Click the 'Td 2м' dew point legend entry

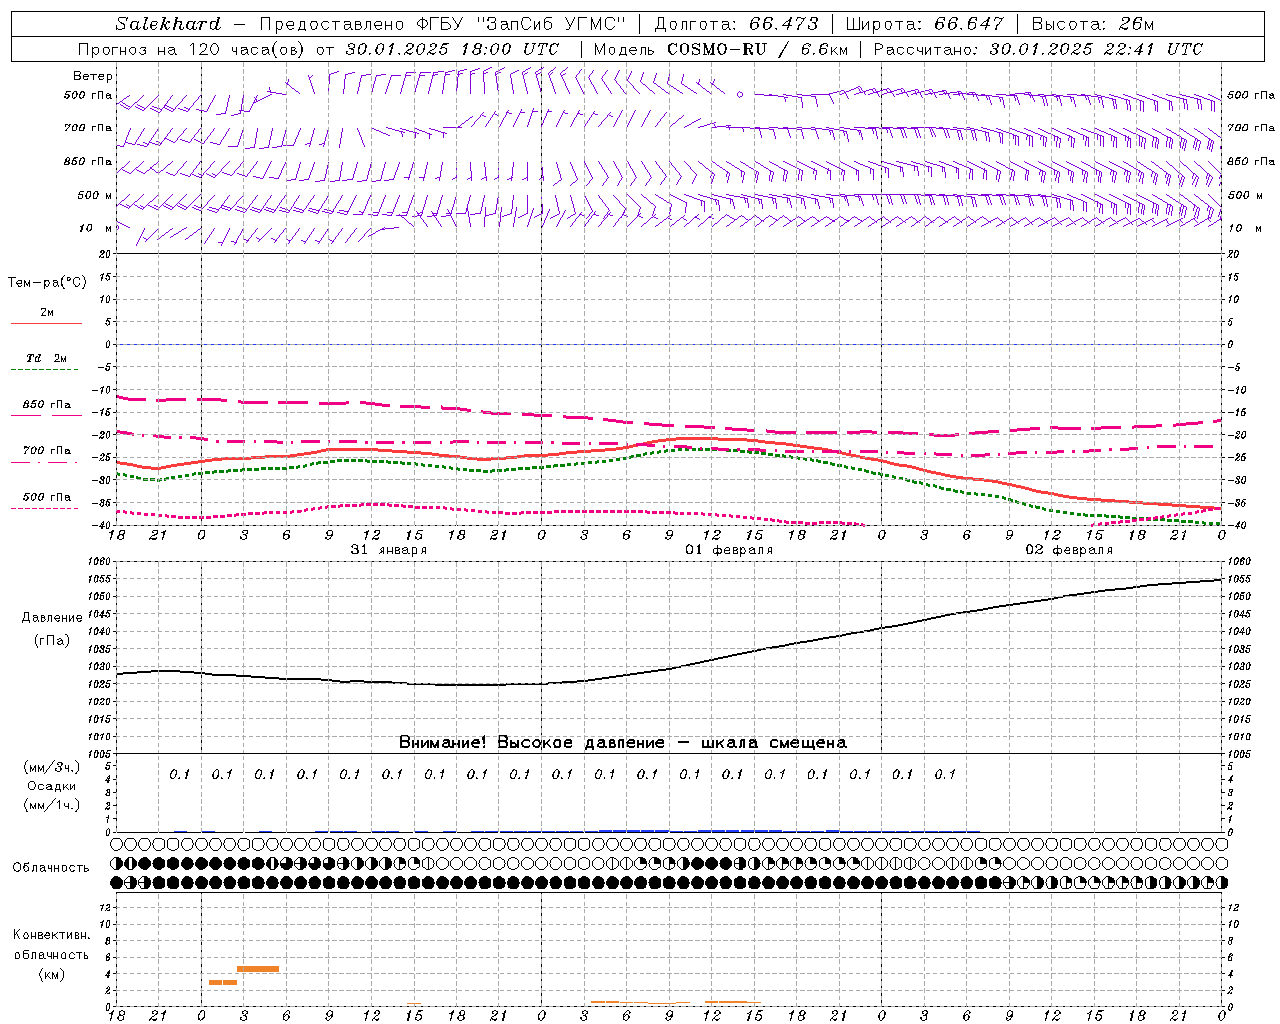(x=47, y=358)
